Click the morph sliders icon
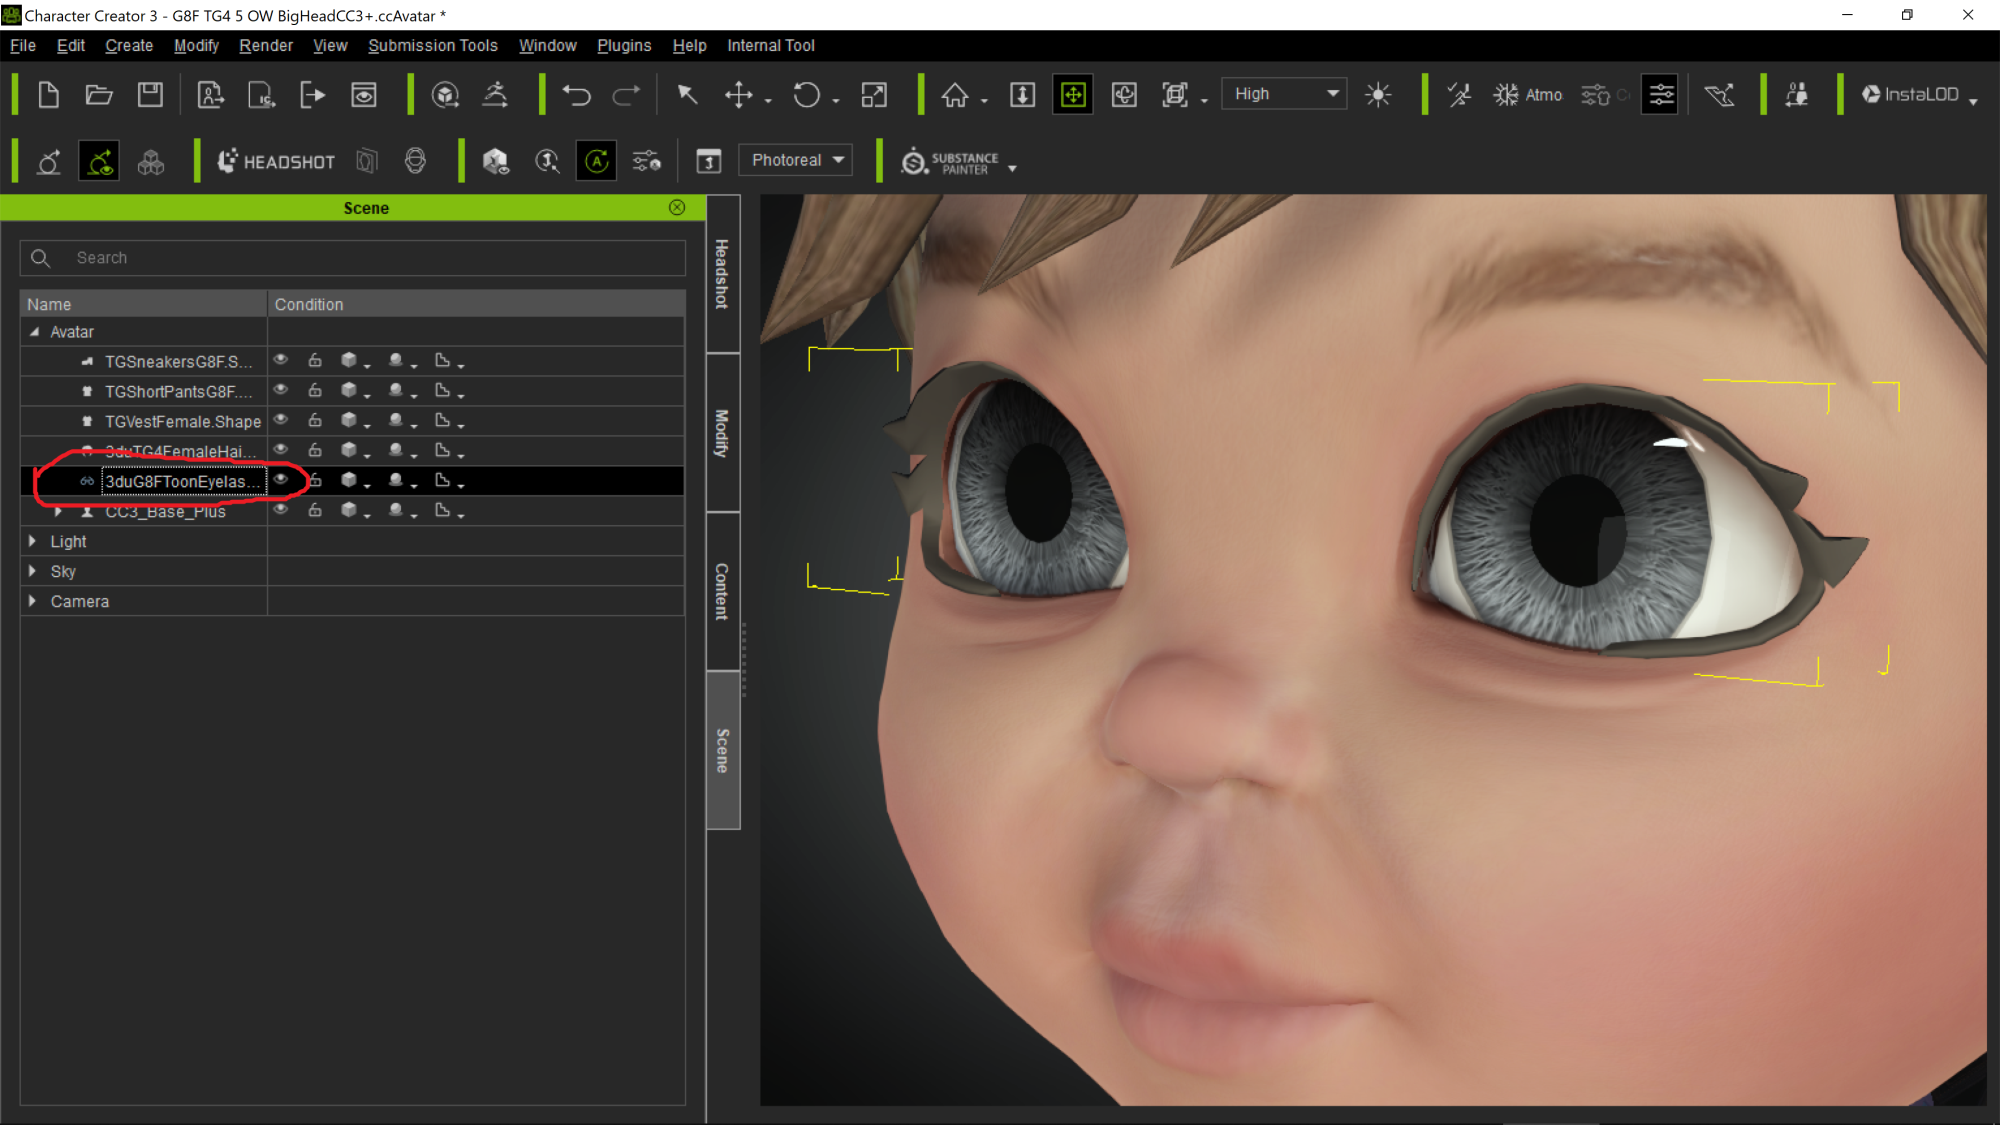 (647, 161)
